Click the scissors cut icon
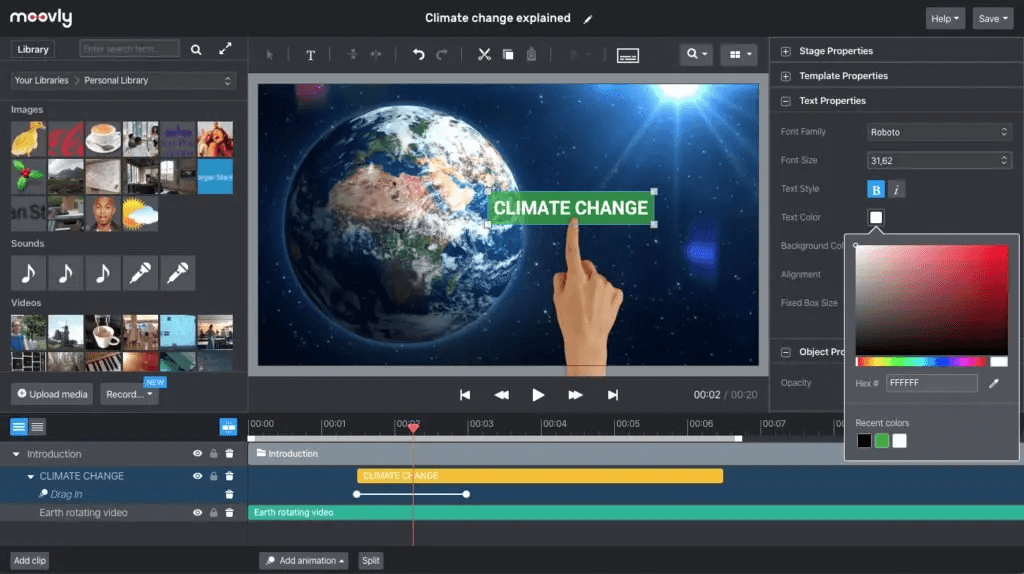The height and width of the screenshot is (574, 1024). (484, 54)
